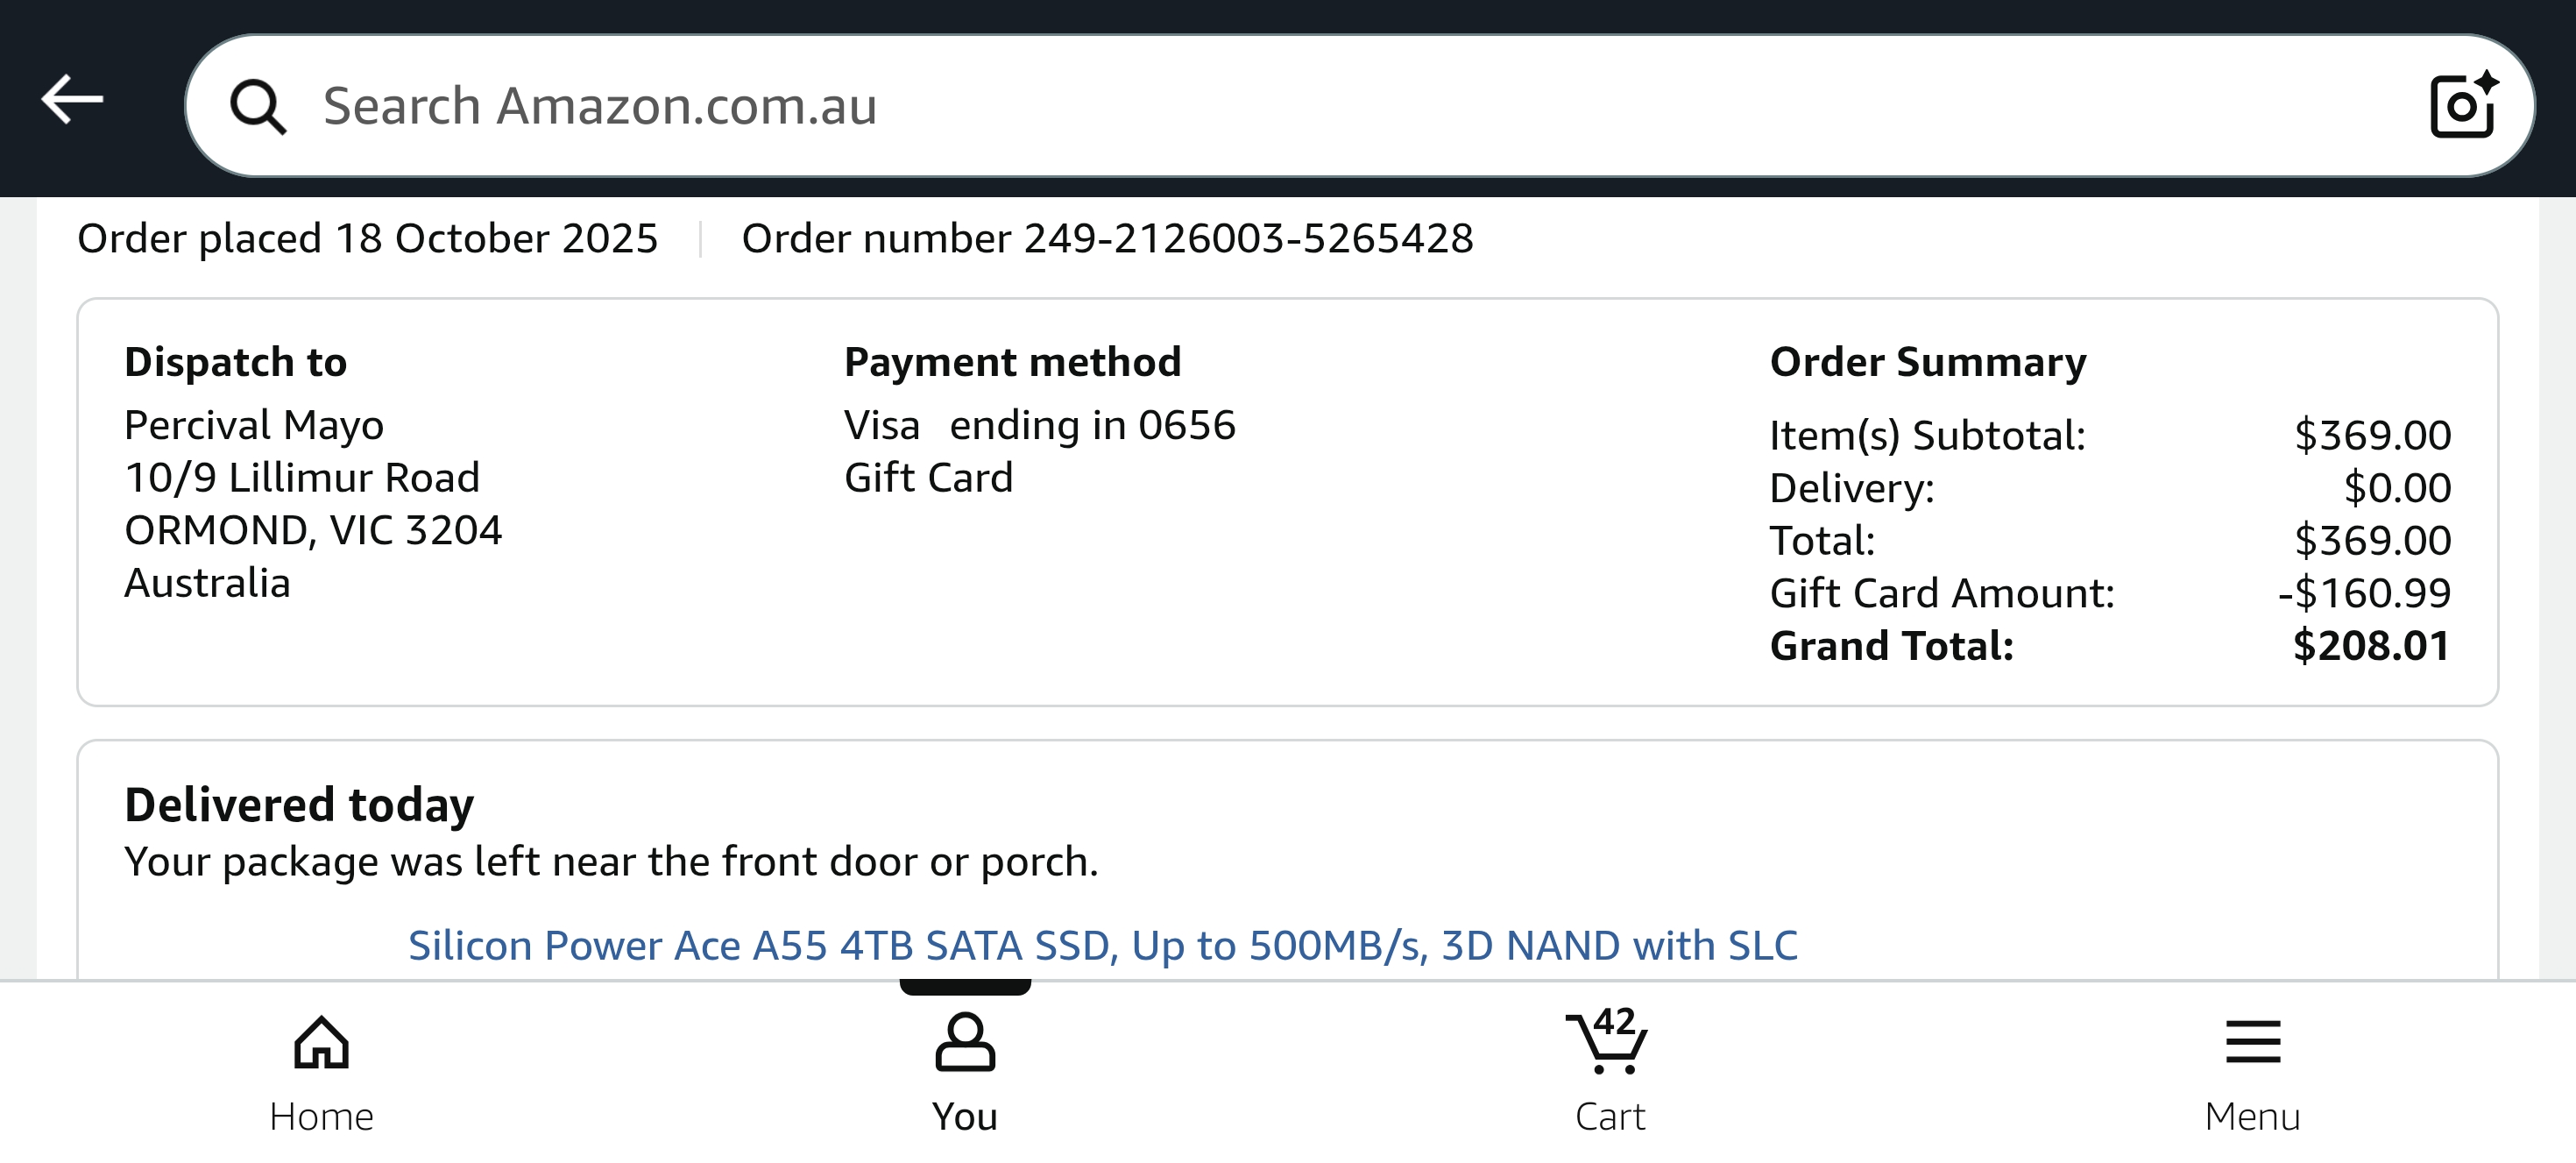The width and height of the screenshot is (2576, 1163).
Task: Select recipient name Percival Mayo
Action: point(254,425)
